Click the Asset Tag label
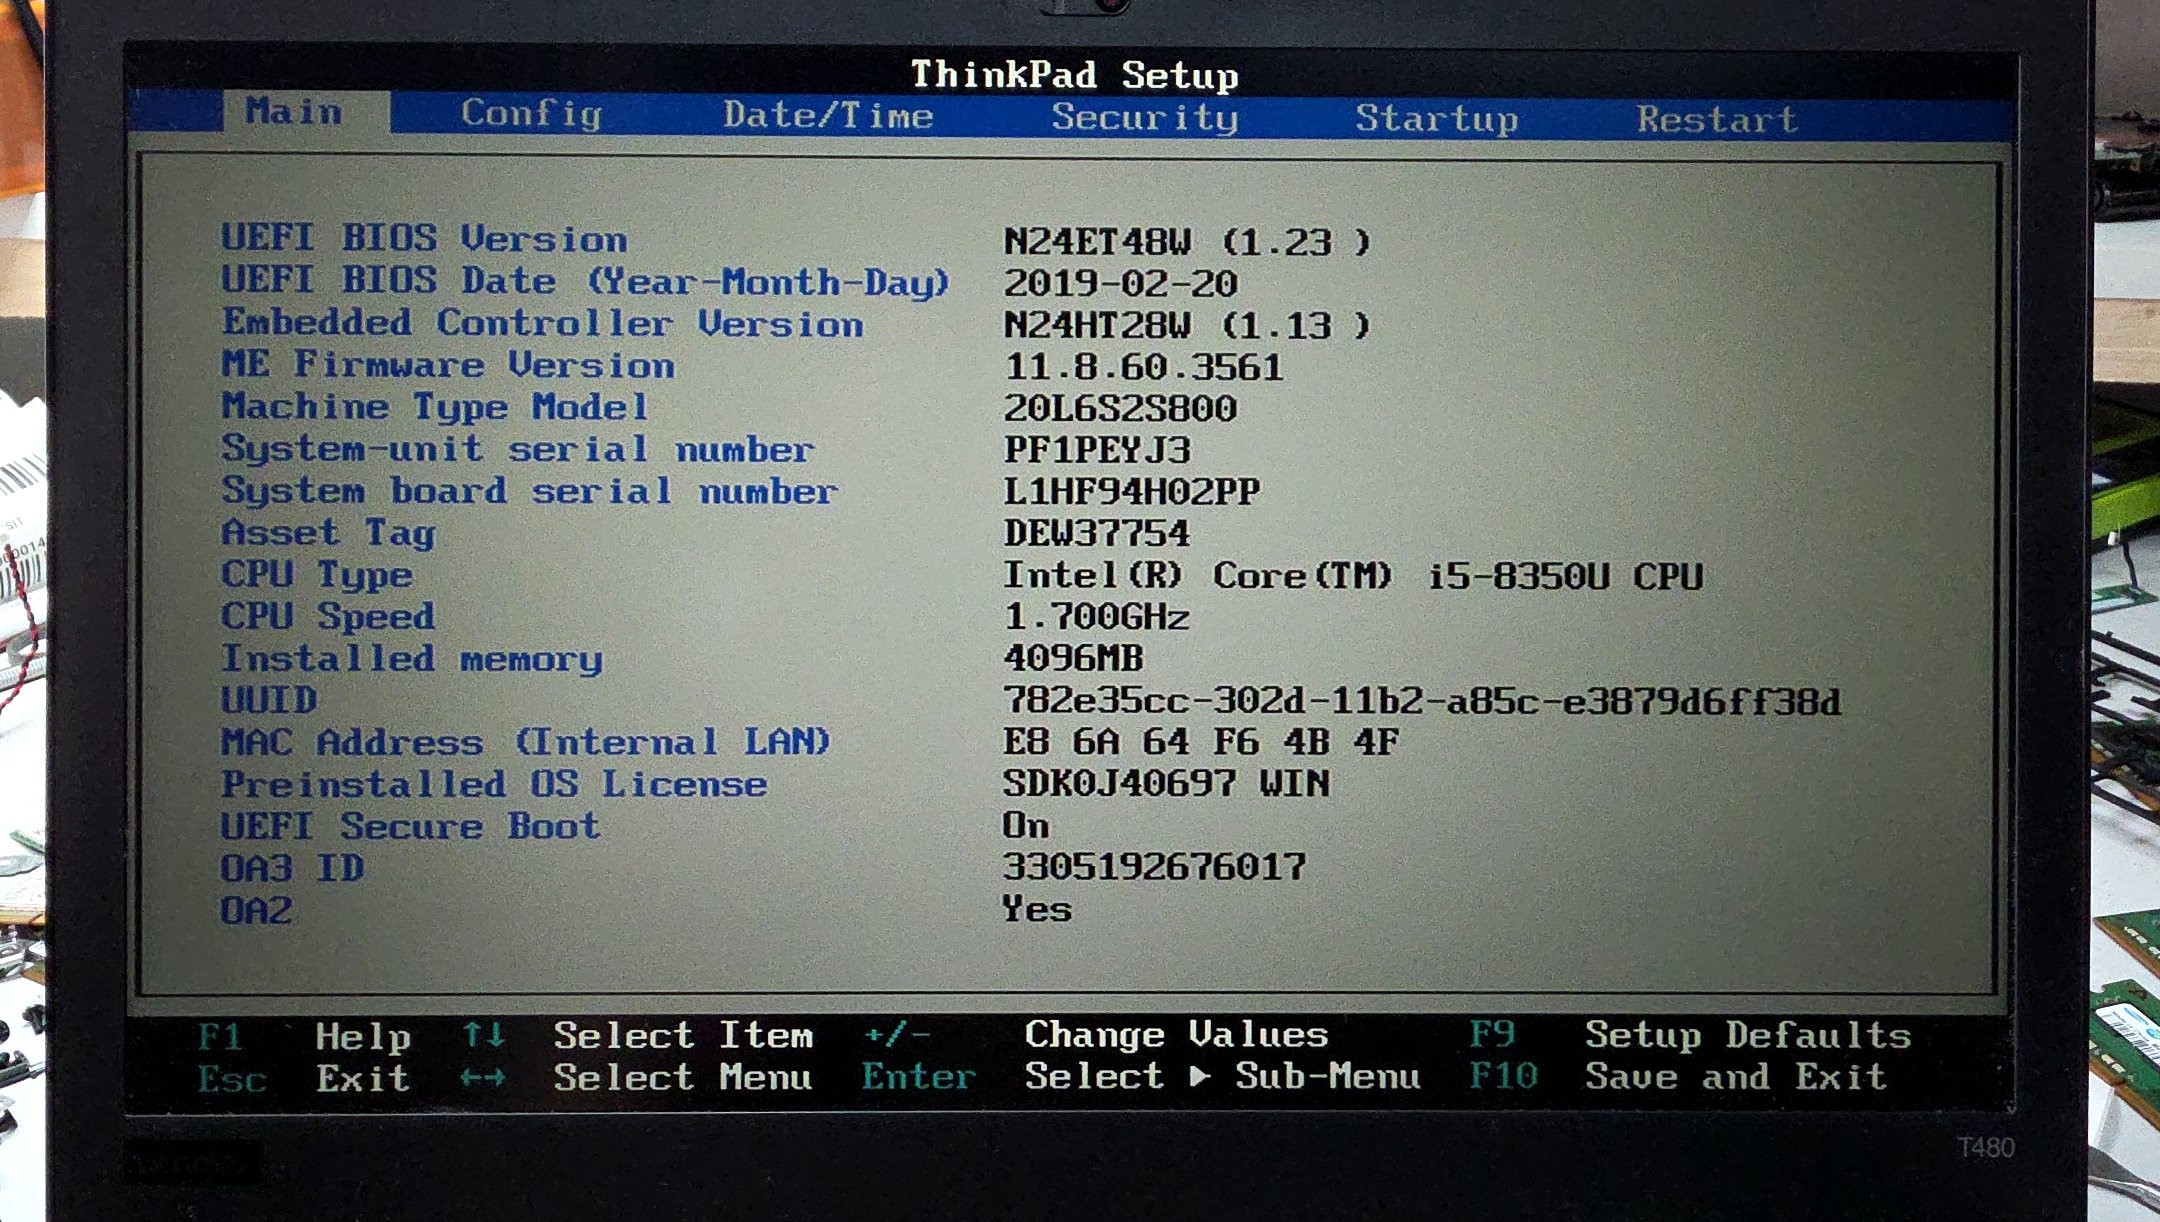This screenshot has width=2160, height=1222. [x=328, y=533]
